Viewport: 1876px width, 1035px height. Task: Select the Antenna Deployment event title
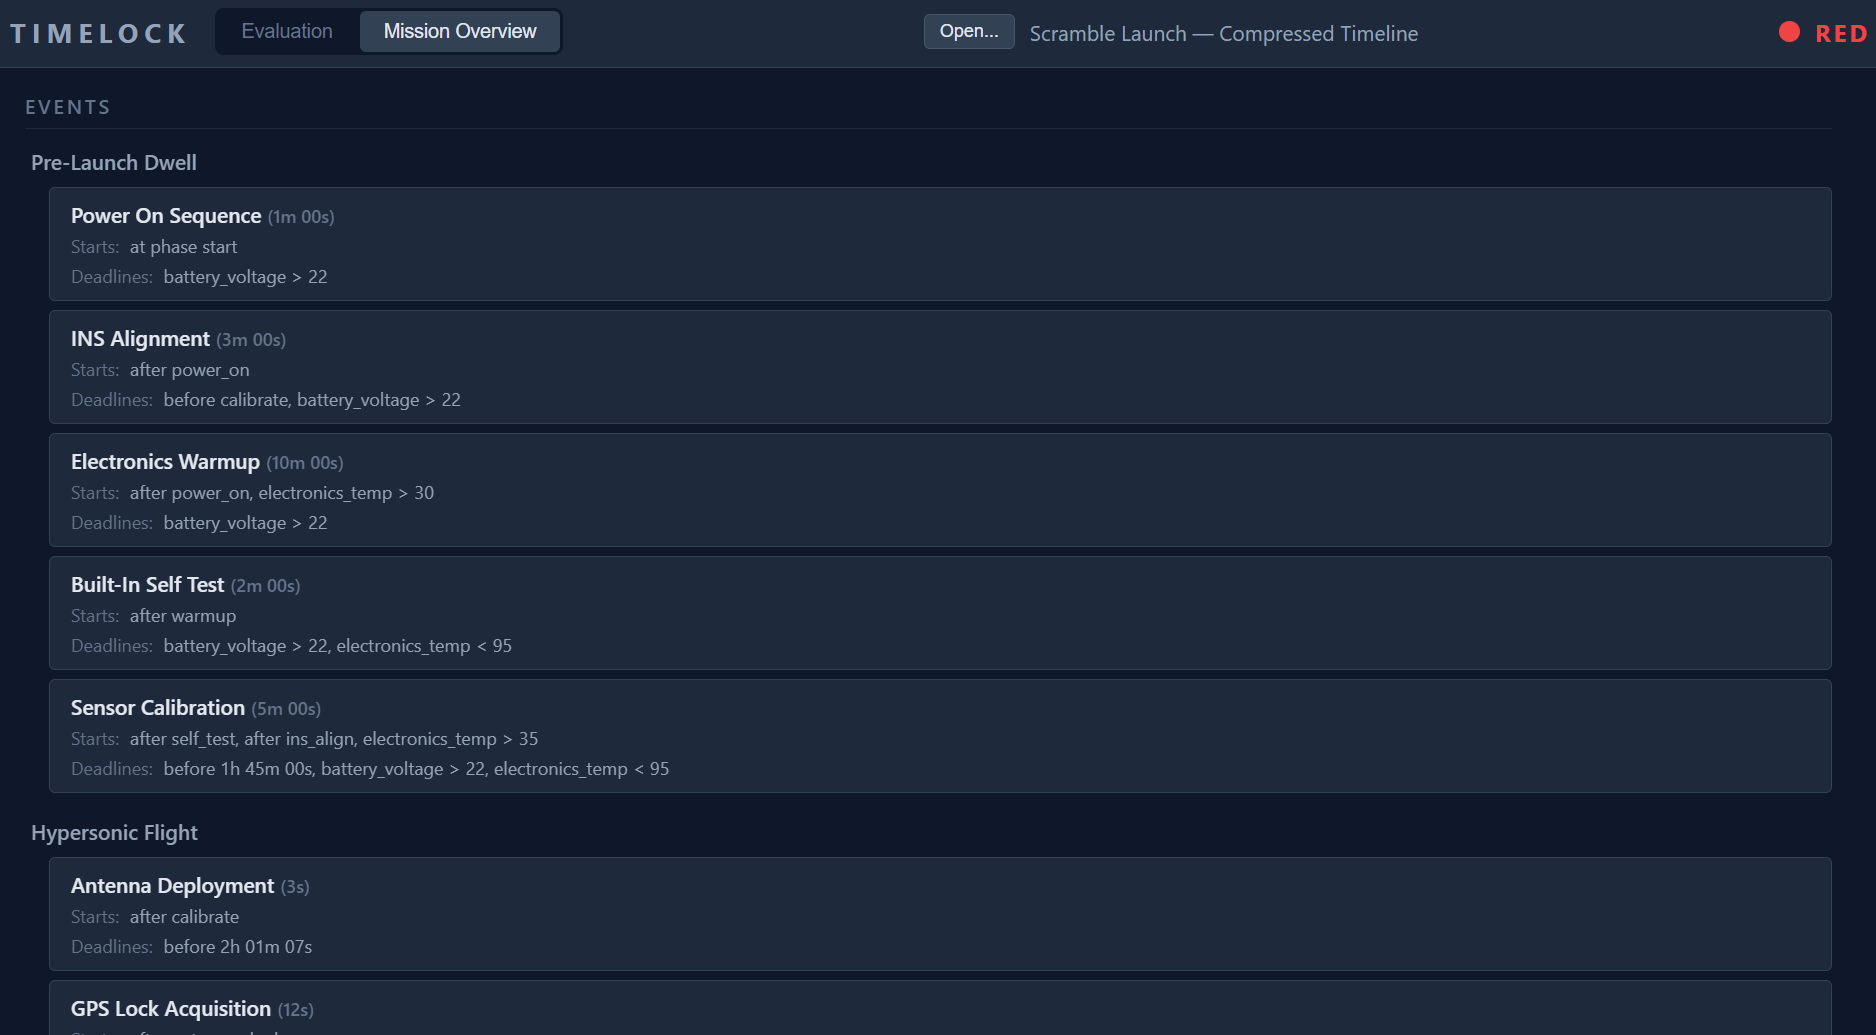tap(172, 886)
